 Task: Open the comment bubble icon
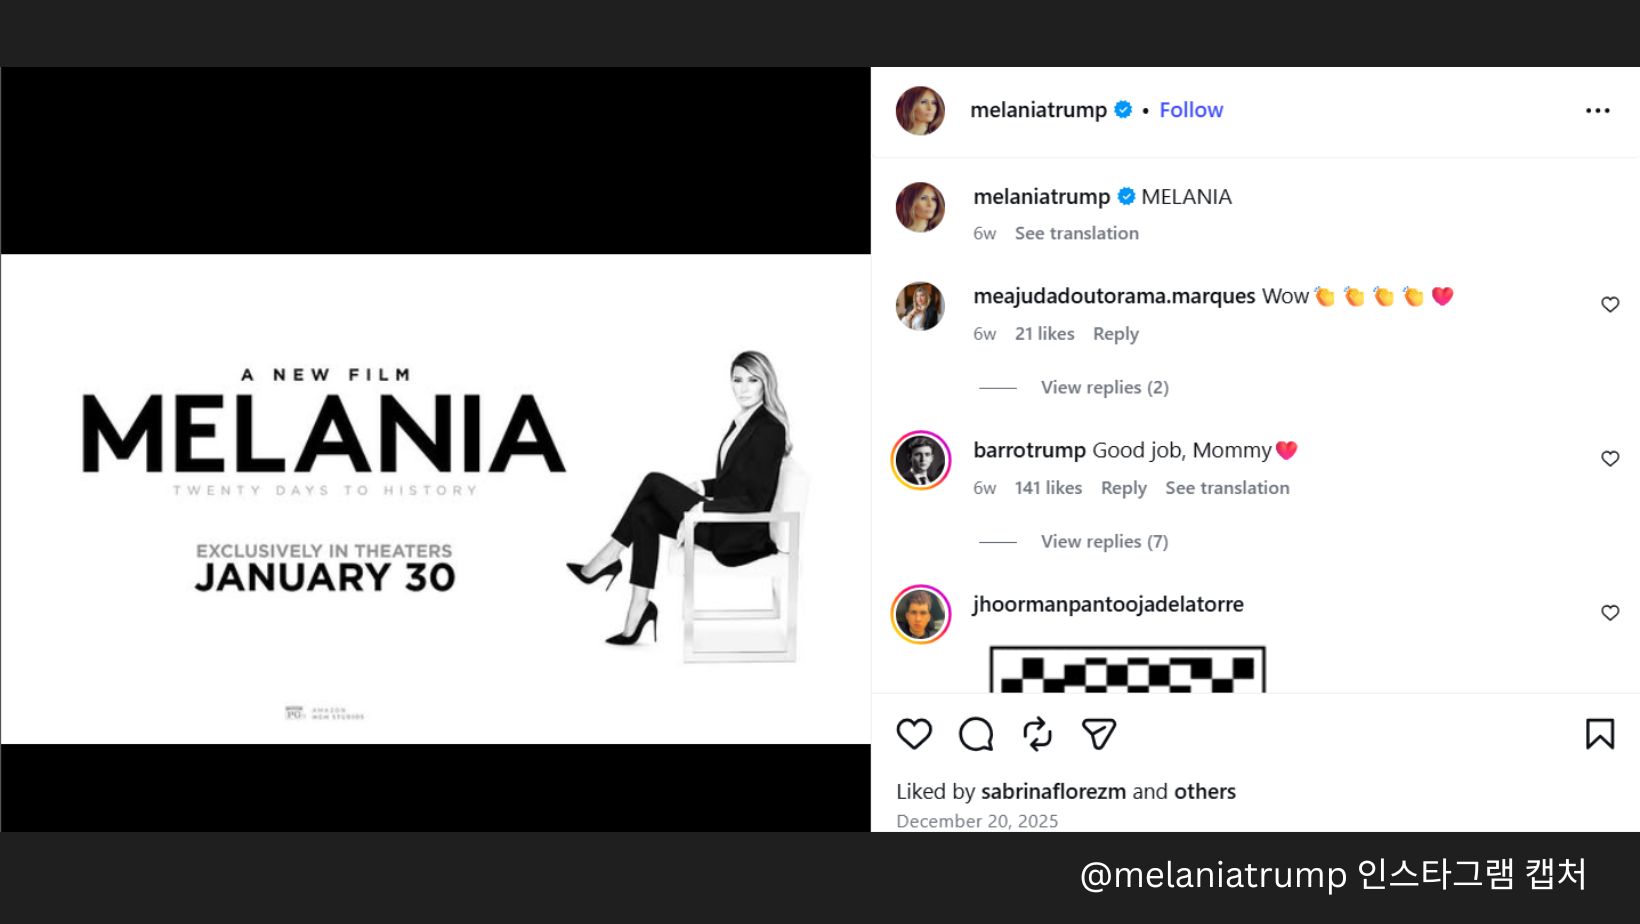(x=976, y=734)
